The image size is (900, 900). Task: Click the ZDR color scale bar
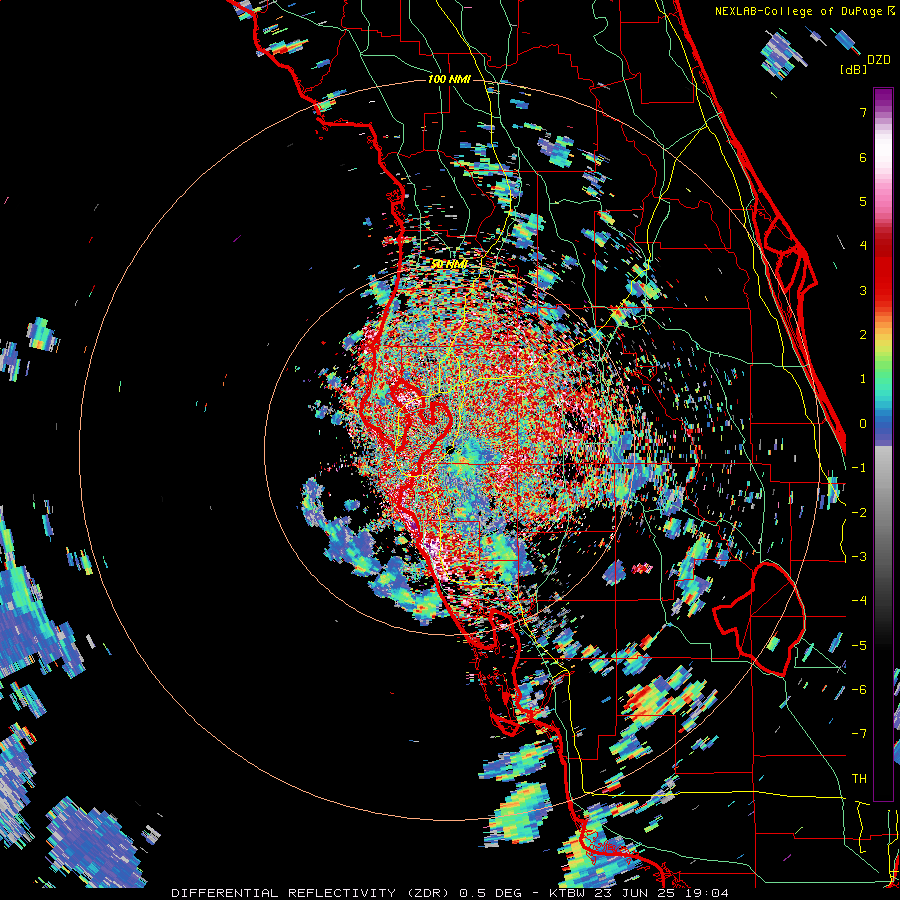[883, 444]
